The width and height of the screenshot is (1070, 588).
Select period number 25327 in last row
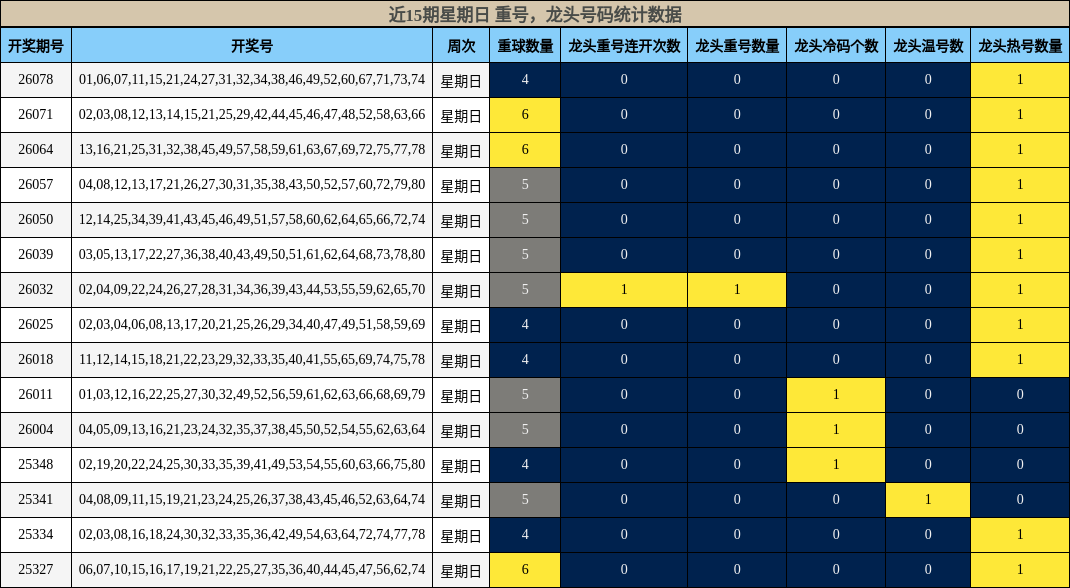pos(37,569)
